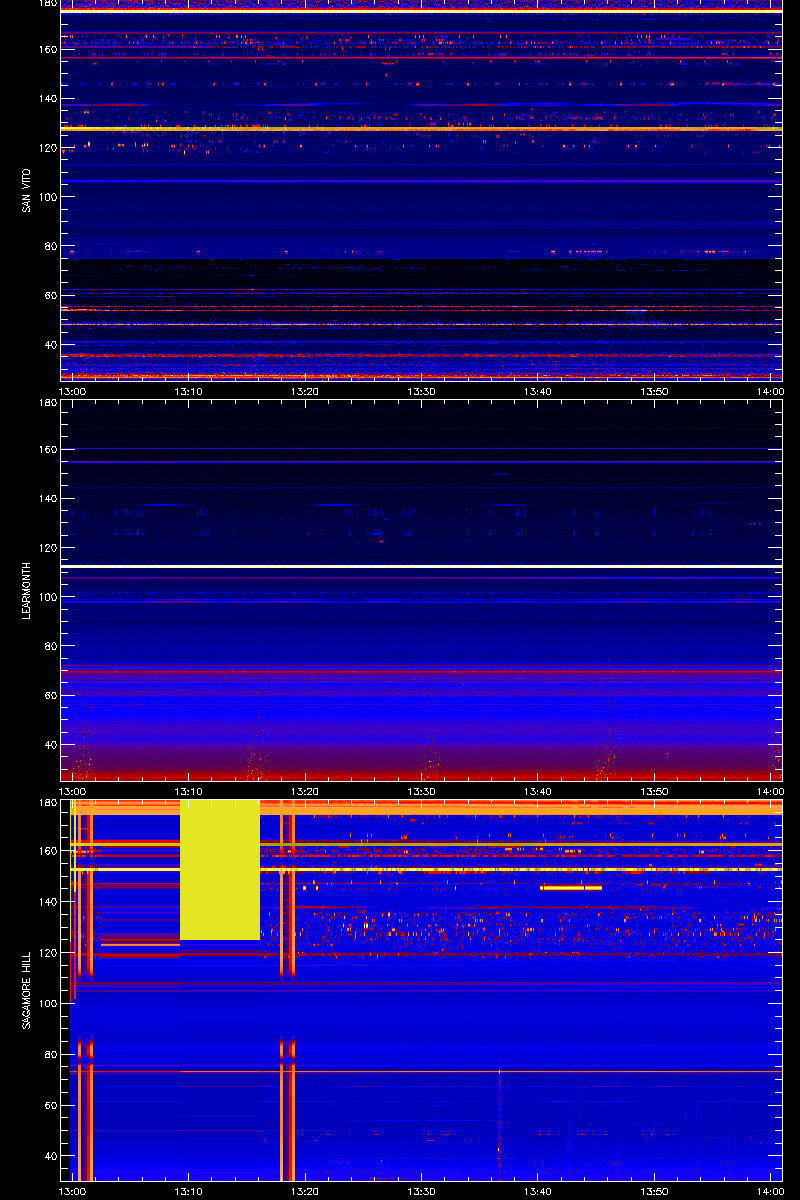Screen dimensions: 800x1200
Task: Click the 120 frequency label on San Vito
Action: [x=47, y=148]
